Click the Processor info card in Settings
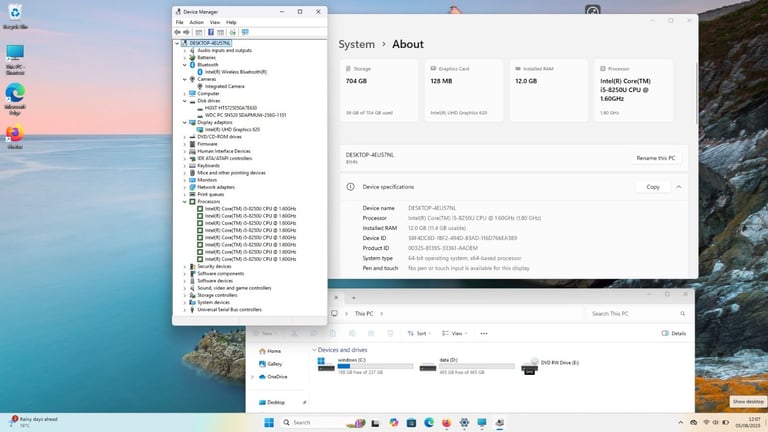 click(x=633, y=91)
